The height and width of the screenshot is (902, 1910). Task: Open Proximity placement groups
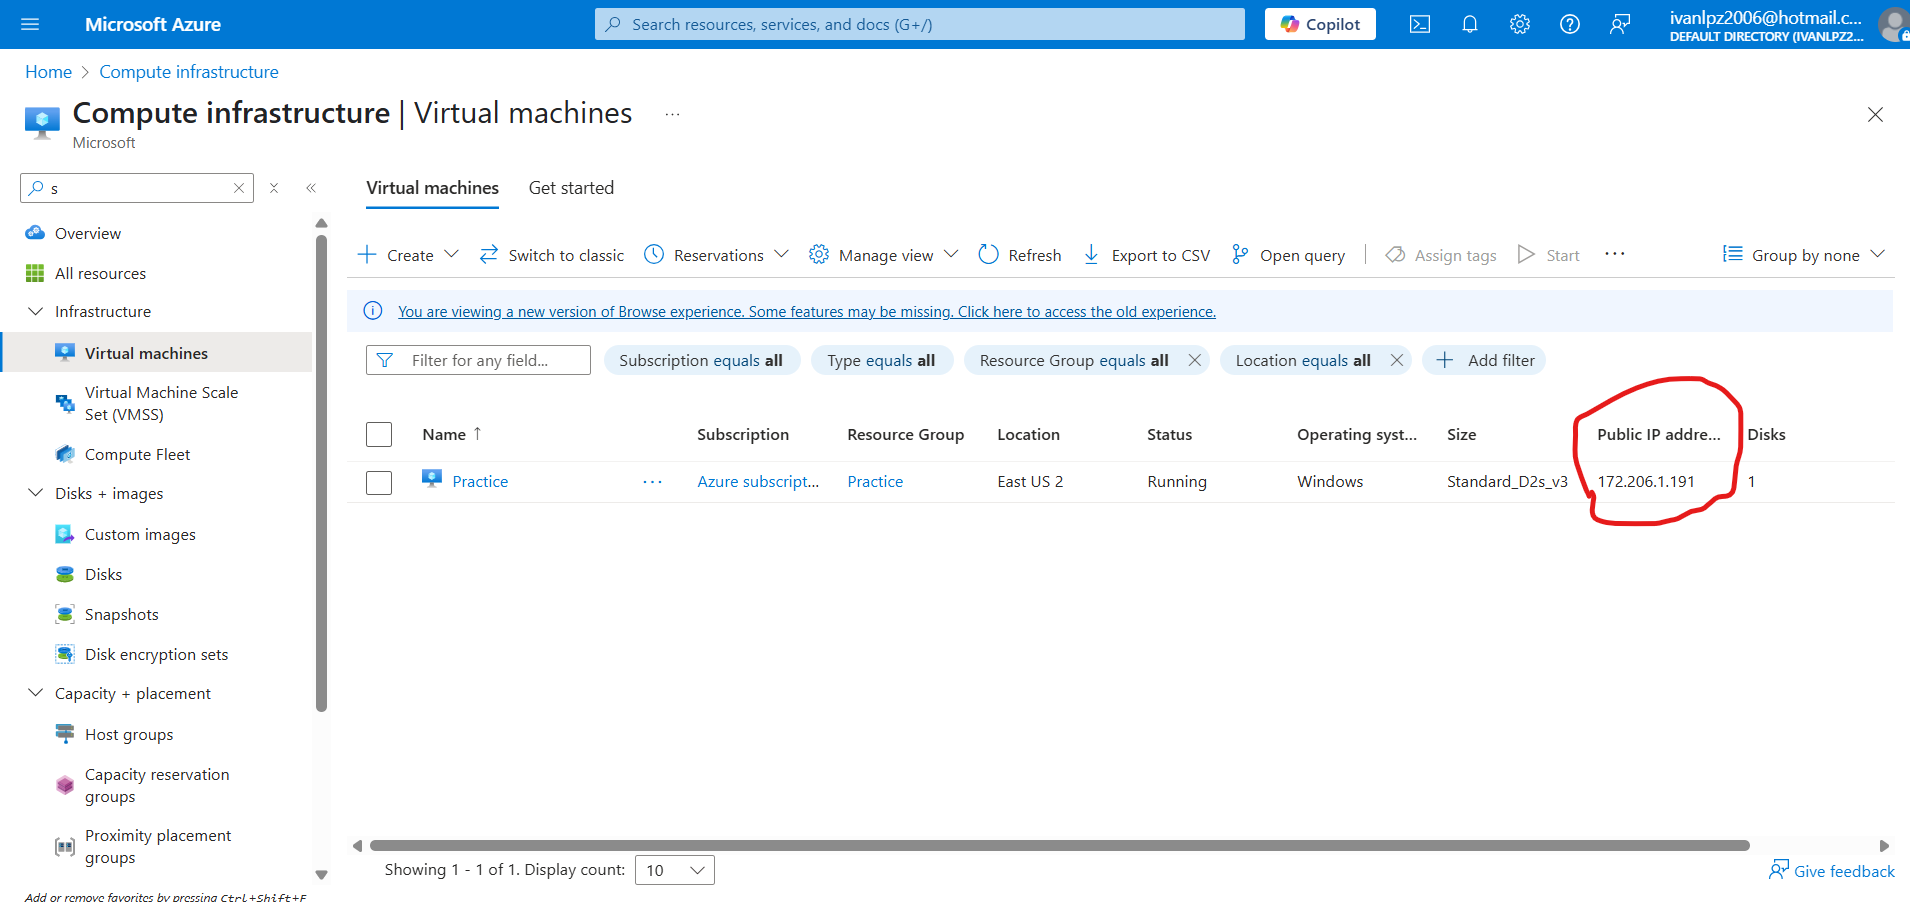pos(157,846)
